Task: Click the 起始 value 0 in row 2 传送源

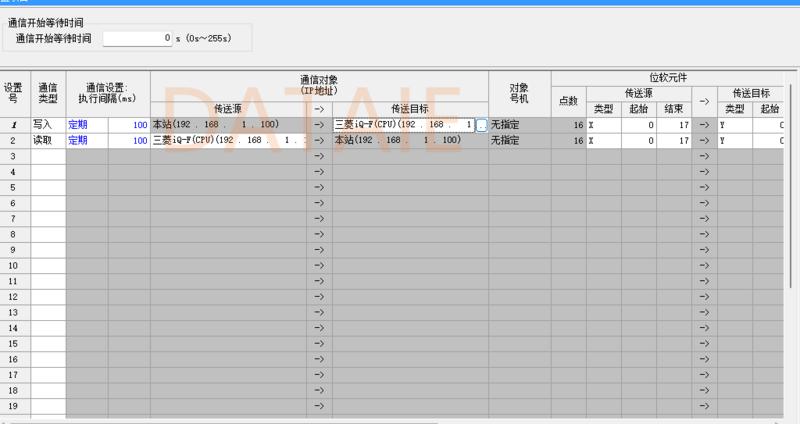Action: tap(639, 140)
